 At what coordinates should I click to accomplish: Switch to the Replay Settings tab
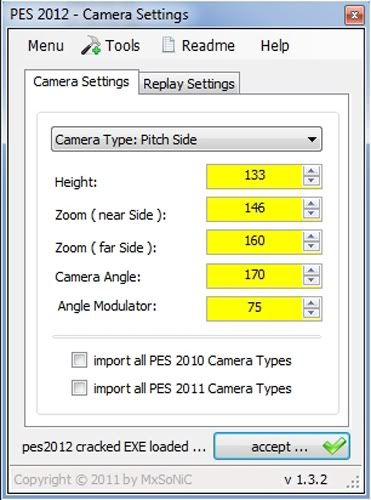(x=189, y=83)
